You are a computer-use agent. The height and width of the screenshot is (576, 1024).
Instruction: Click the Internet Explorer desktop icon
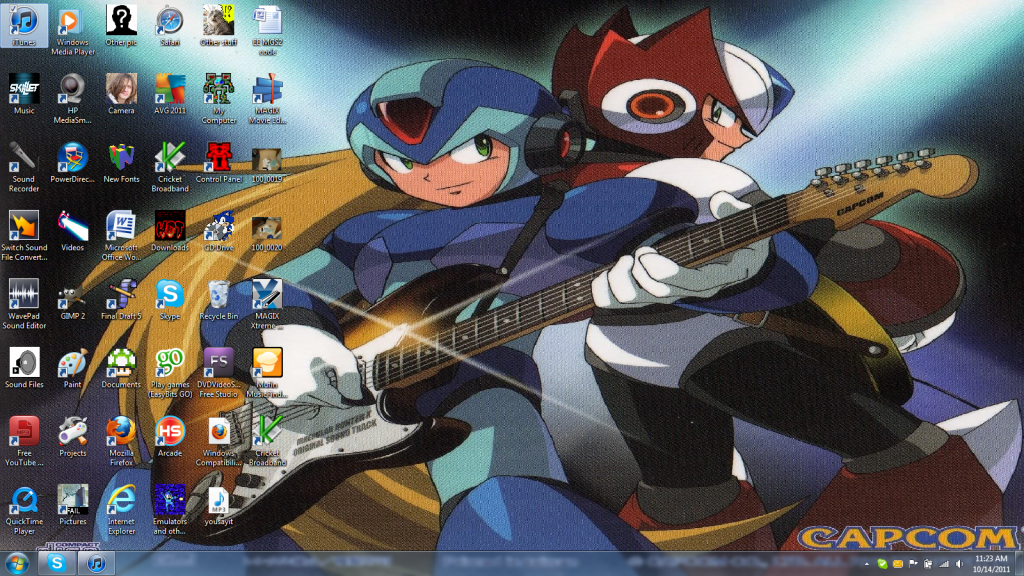pyautogui.click(x=121, y=499)
